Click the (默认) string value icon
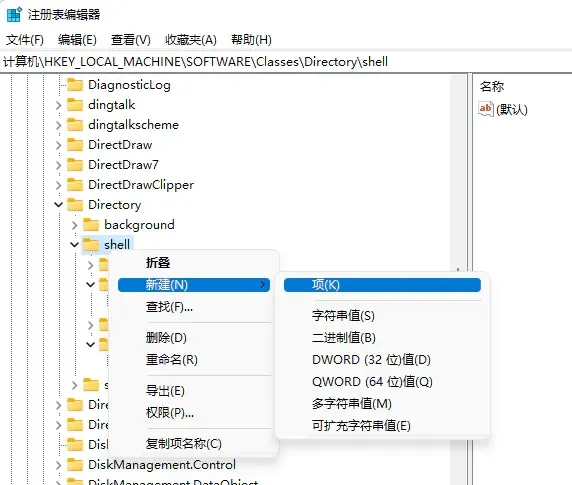 click(486, 109)
